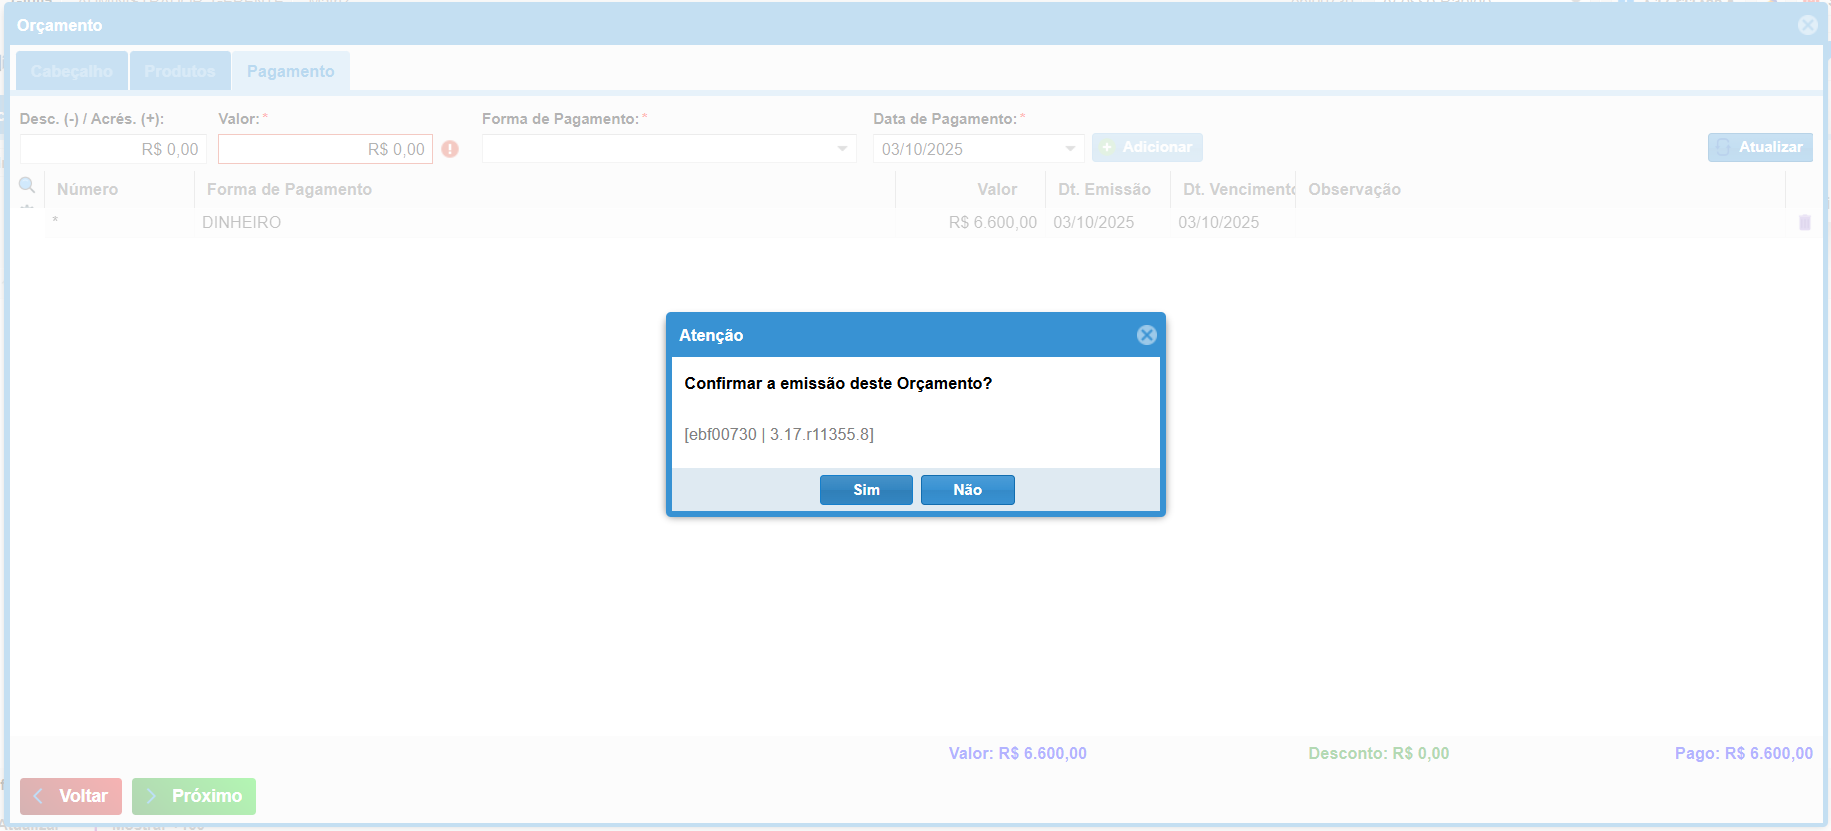Sort by the Dt. Emissão column header
This screenshot has height=831, width=1831.
tap(1104, 189)
